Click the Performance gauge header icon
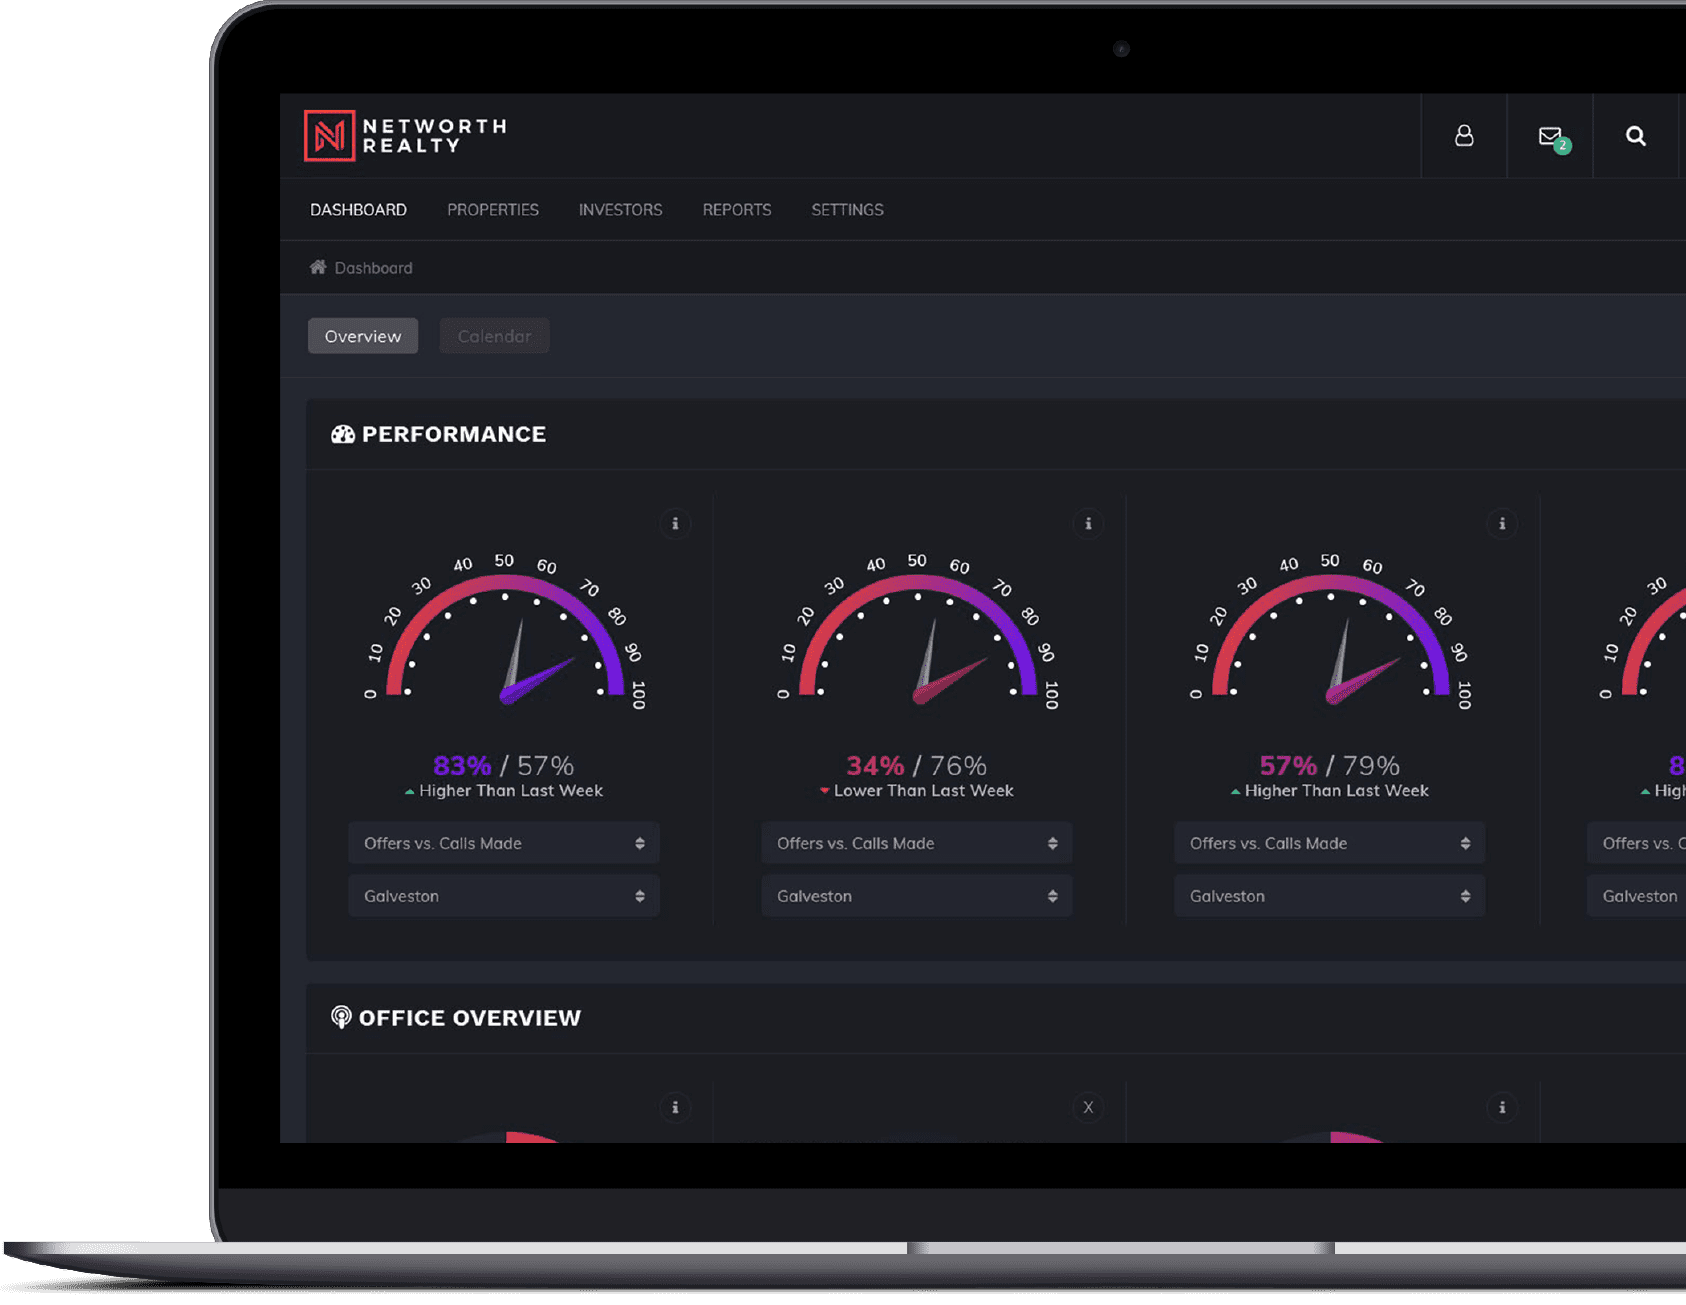The width and height of the screenshot is (1686, 1305). [x=343, y=434]
